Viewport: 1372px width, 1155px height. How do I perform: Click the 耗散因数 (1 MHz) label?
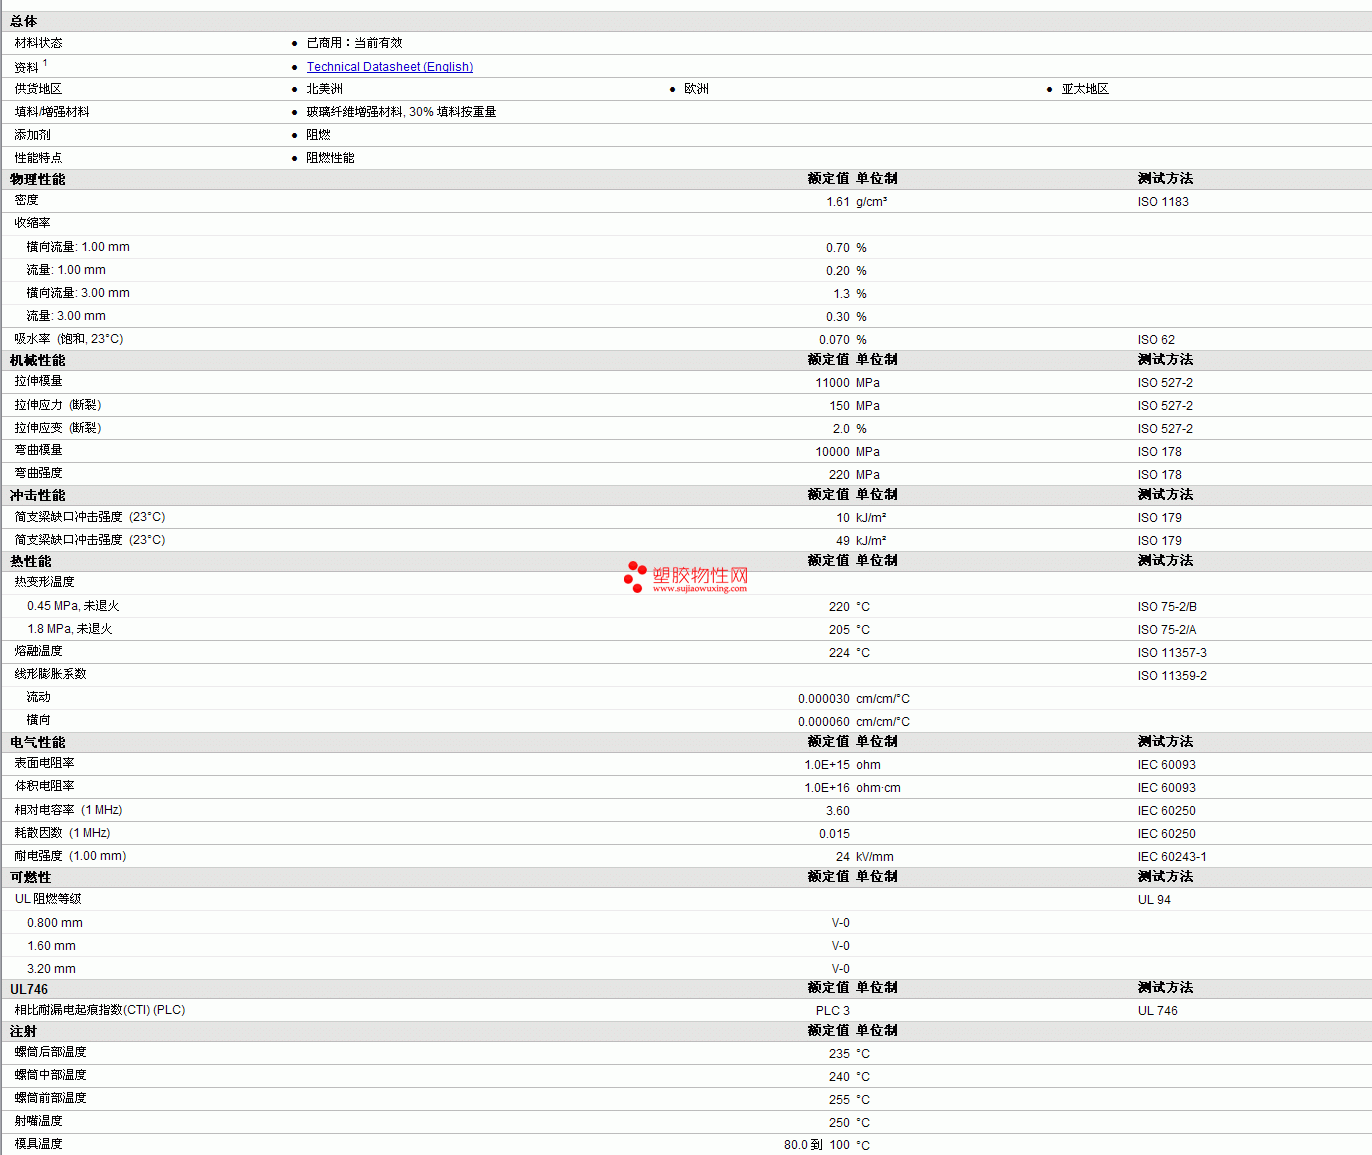pyautogui.click(x=62, y=833)
